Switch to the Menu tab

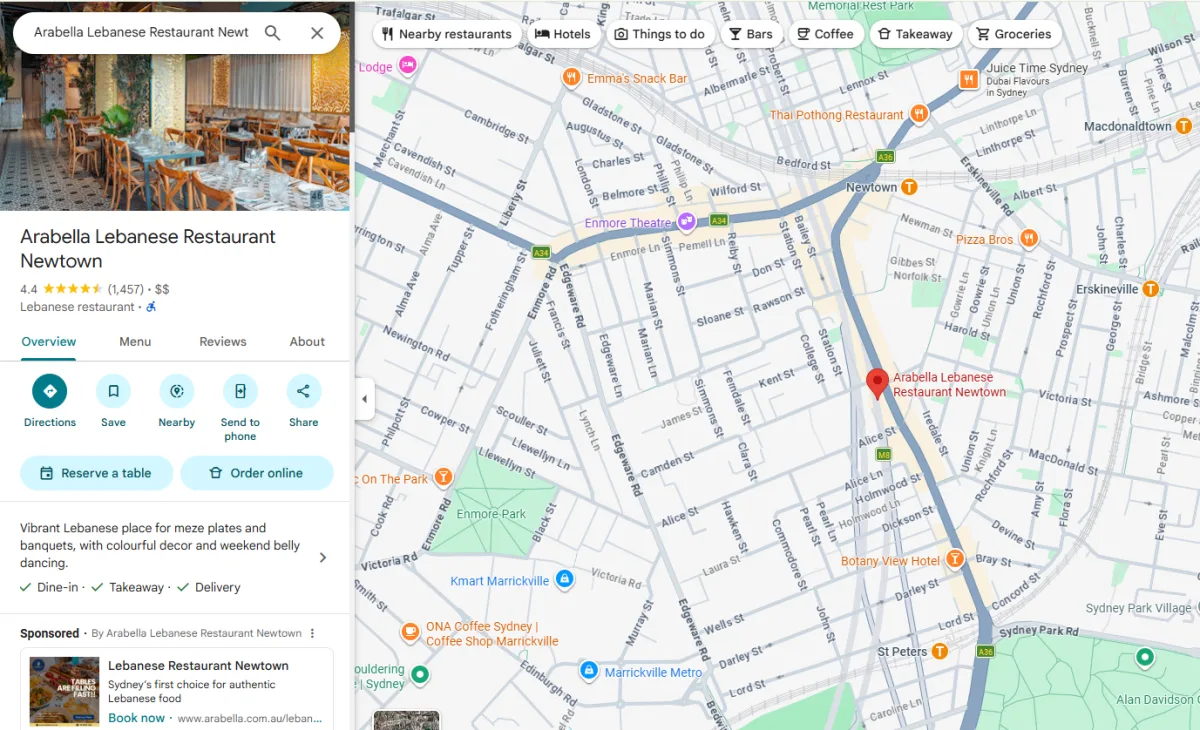[135, 341]
